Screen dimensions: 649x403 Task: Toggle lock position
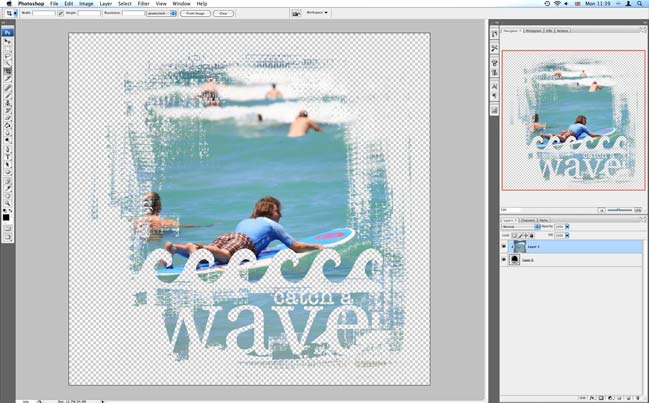526,235
